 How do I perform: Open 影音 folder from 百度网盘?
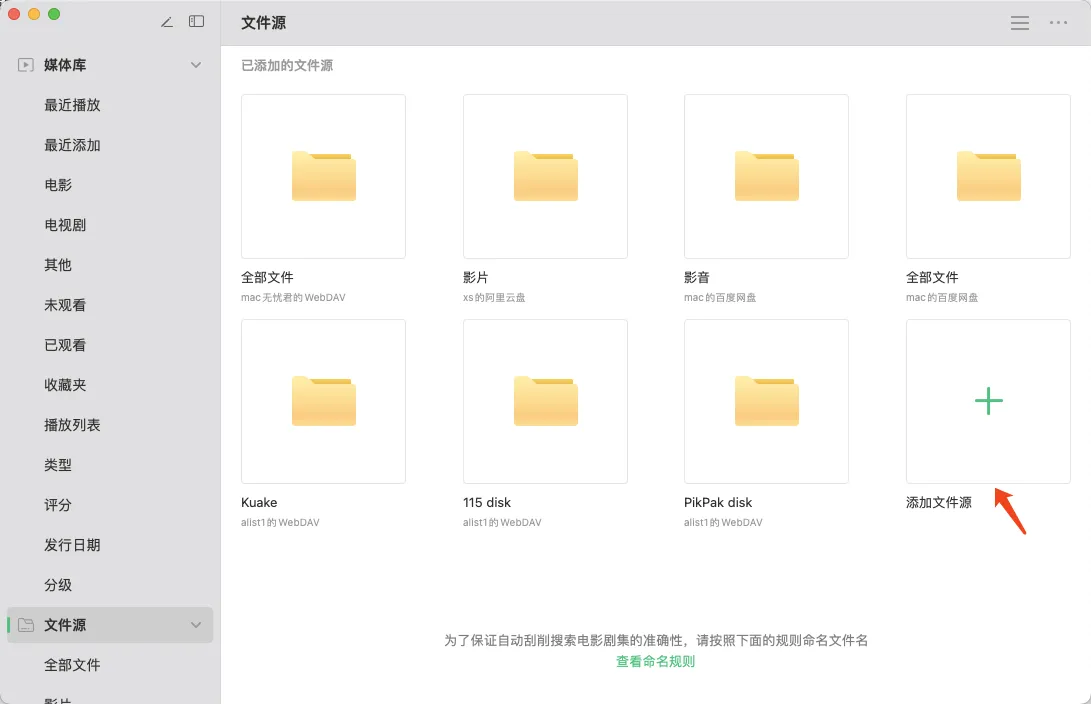tap(766, 176)
